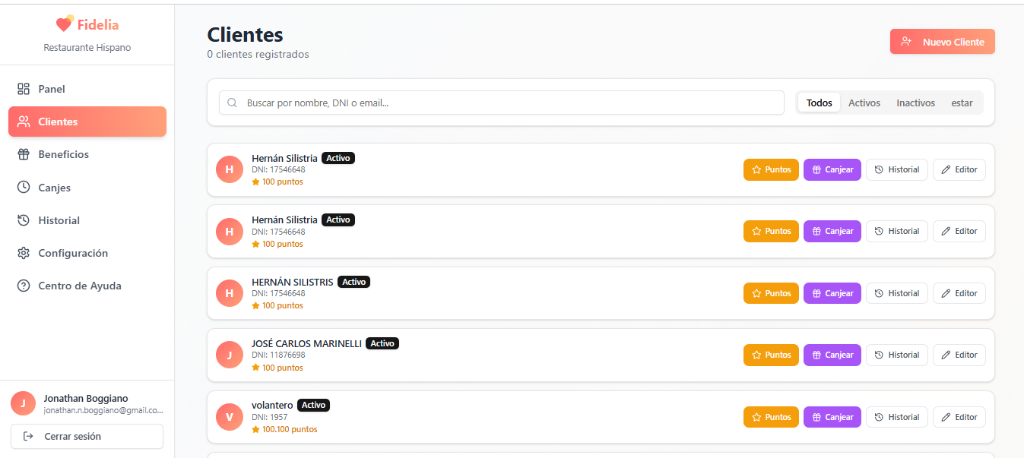Click the J avatar of JOSÉ CARLOS MARINELLI
The height and width of the screenshot is (458, 1024).
[x=229, y=355]
